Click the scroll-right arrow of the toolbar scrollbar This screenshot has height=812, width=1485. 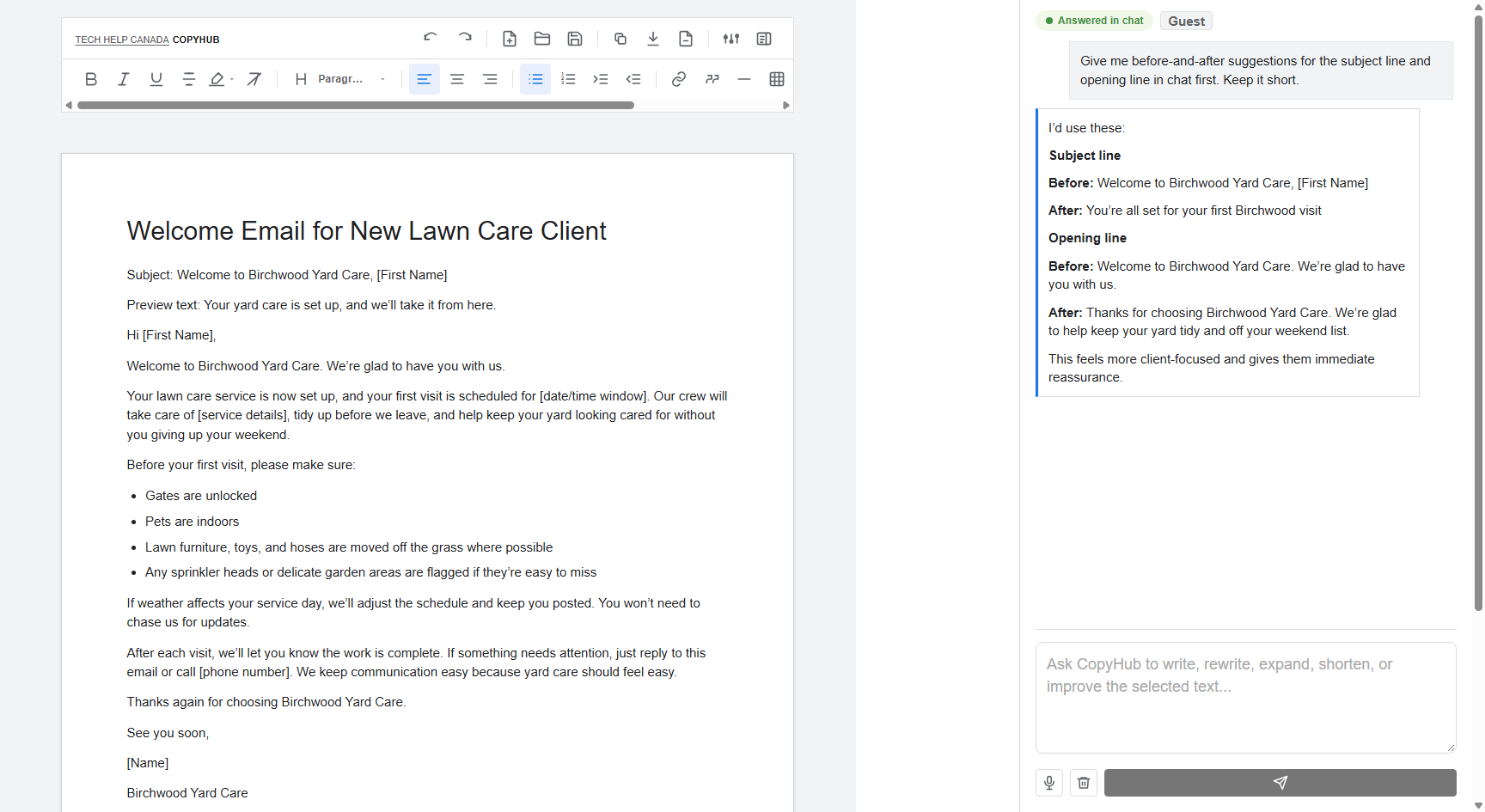[x=786, y=105]
